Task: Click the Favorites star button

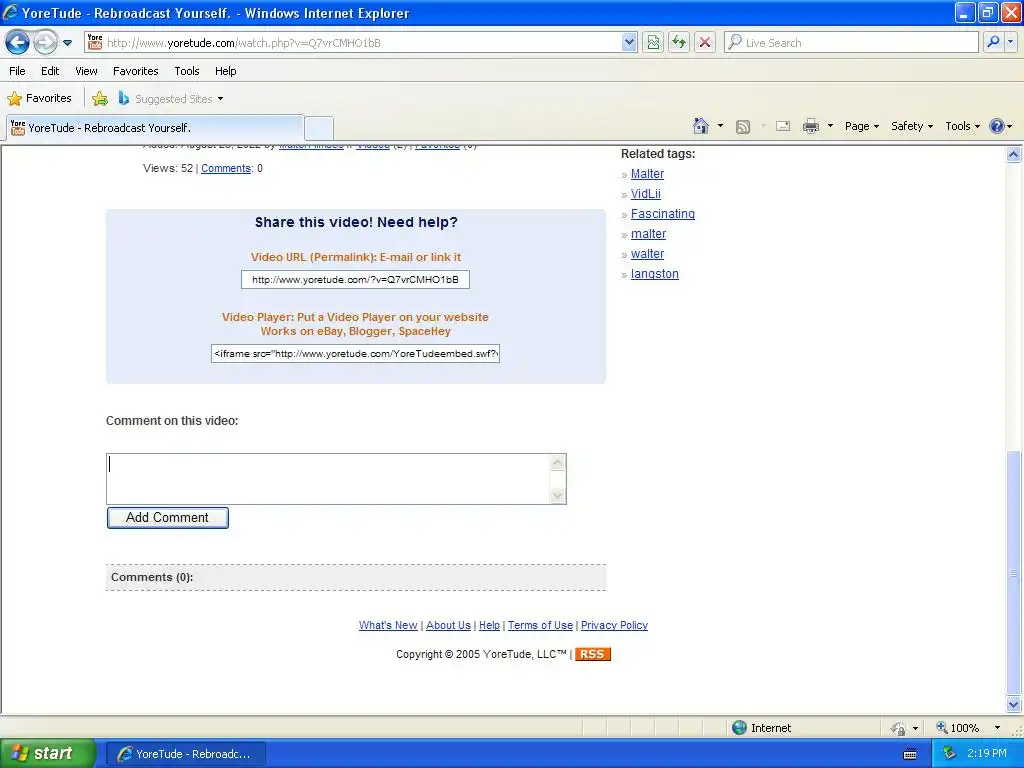Action: pyautogui.click(x=39, y=99)
